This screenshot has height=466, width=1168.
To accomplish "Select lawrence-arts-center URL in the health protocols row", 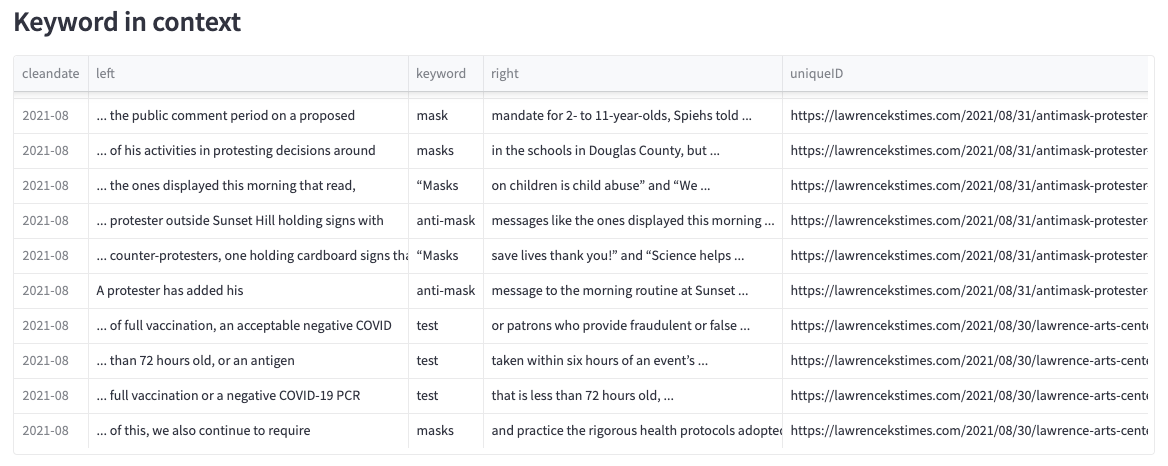I will 965,430.
